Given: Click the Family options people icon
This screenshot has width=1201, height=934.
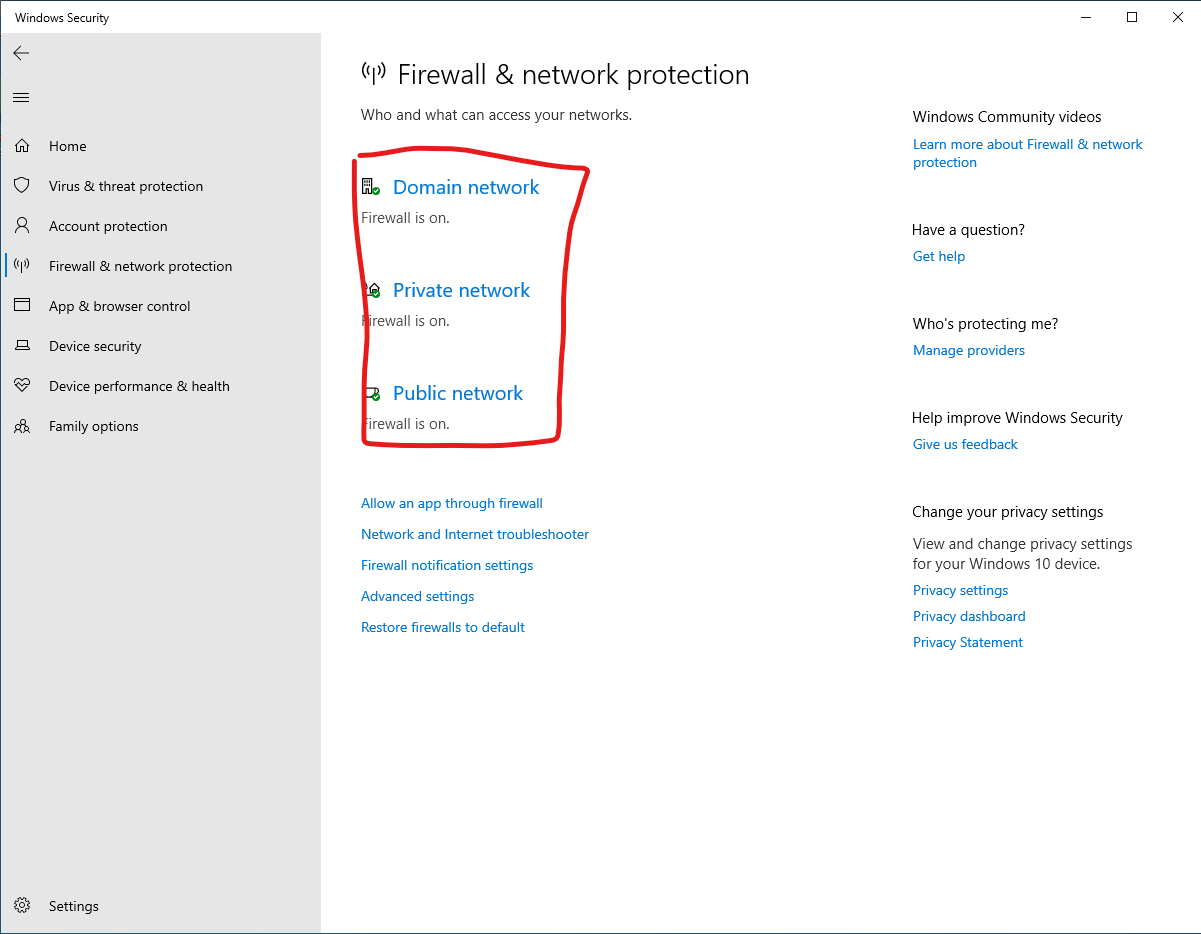Looking at the screenshot, I should [x=22, y=426].
